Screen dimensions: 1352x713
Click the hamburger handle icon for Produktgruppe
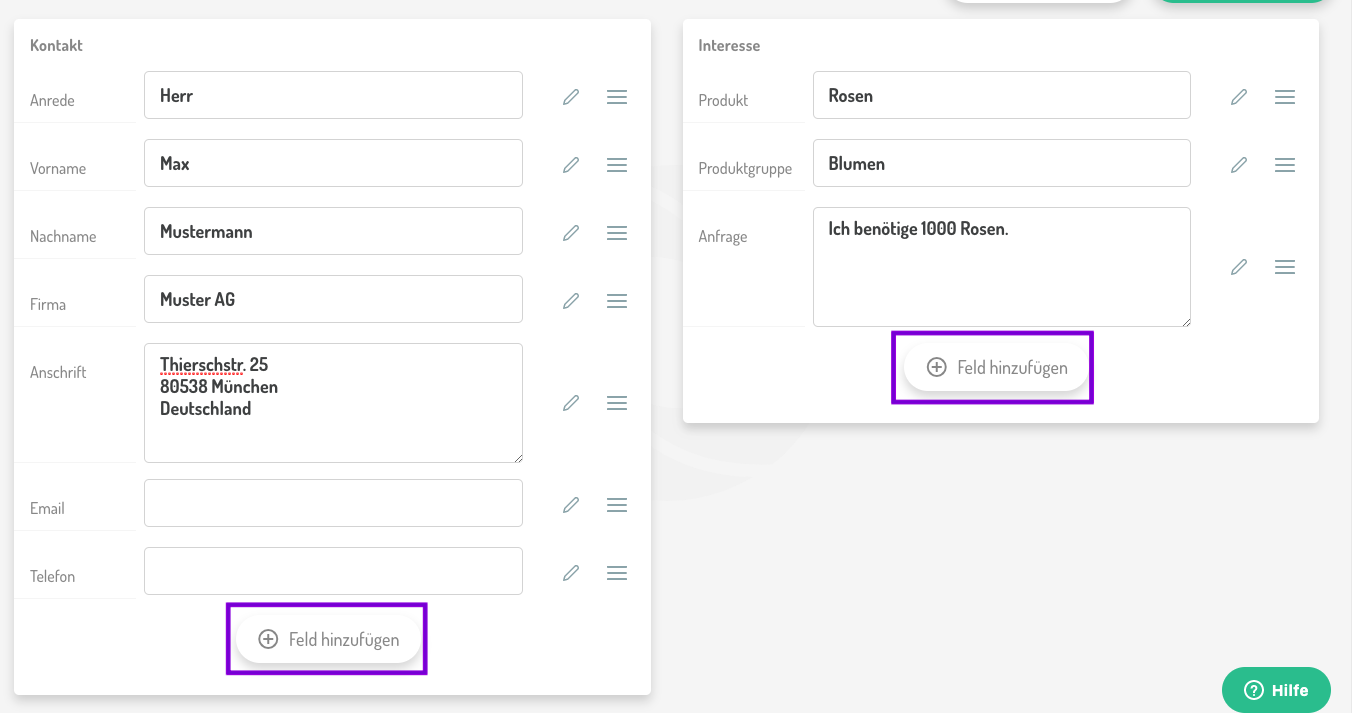1285,165
